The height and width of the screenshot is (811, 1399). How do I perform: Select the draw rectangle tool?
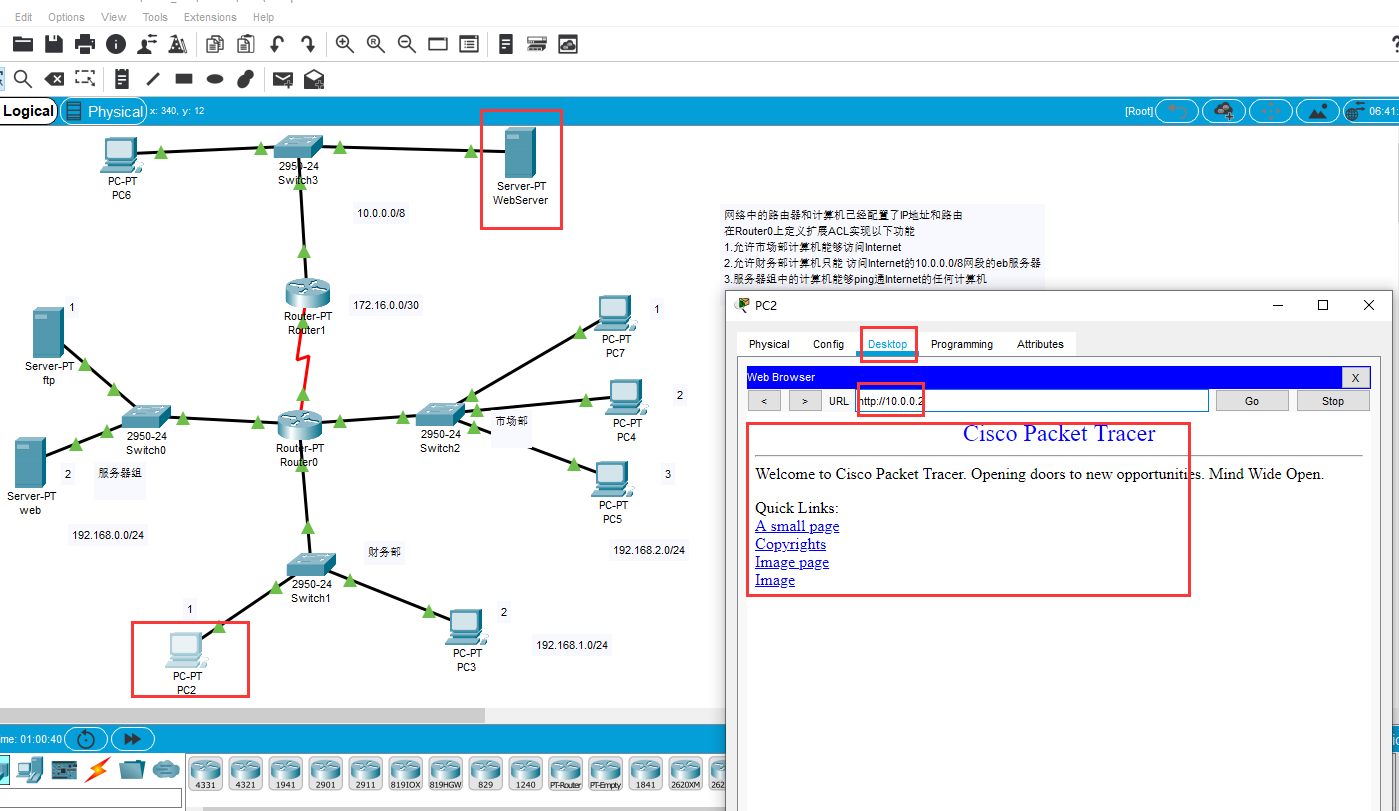[184, 78]
